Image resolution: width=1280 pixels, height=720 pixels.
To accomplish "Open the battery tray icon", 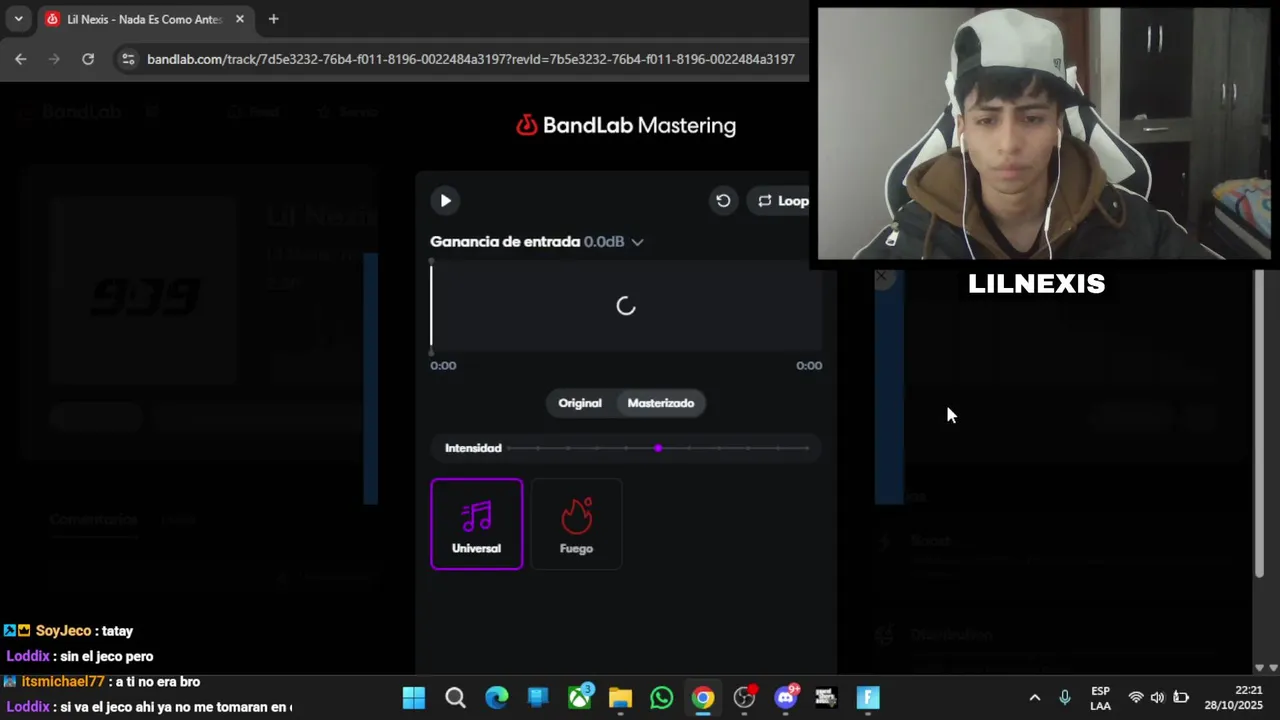I will pos(1181,698).
